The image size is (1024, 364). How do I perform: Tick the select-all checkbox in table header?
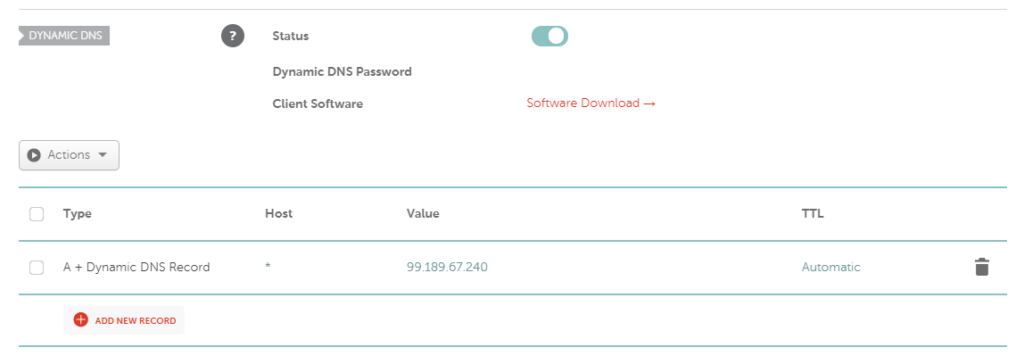pyautogui.click(x=37, y=214)
